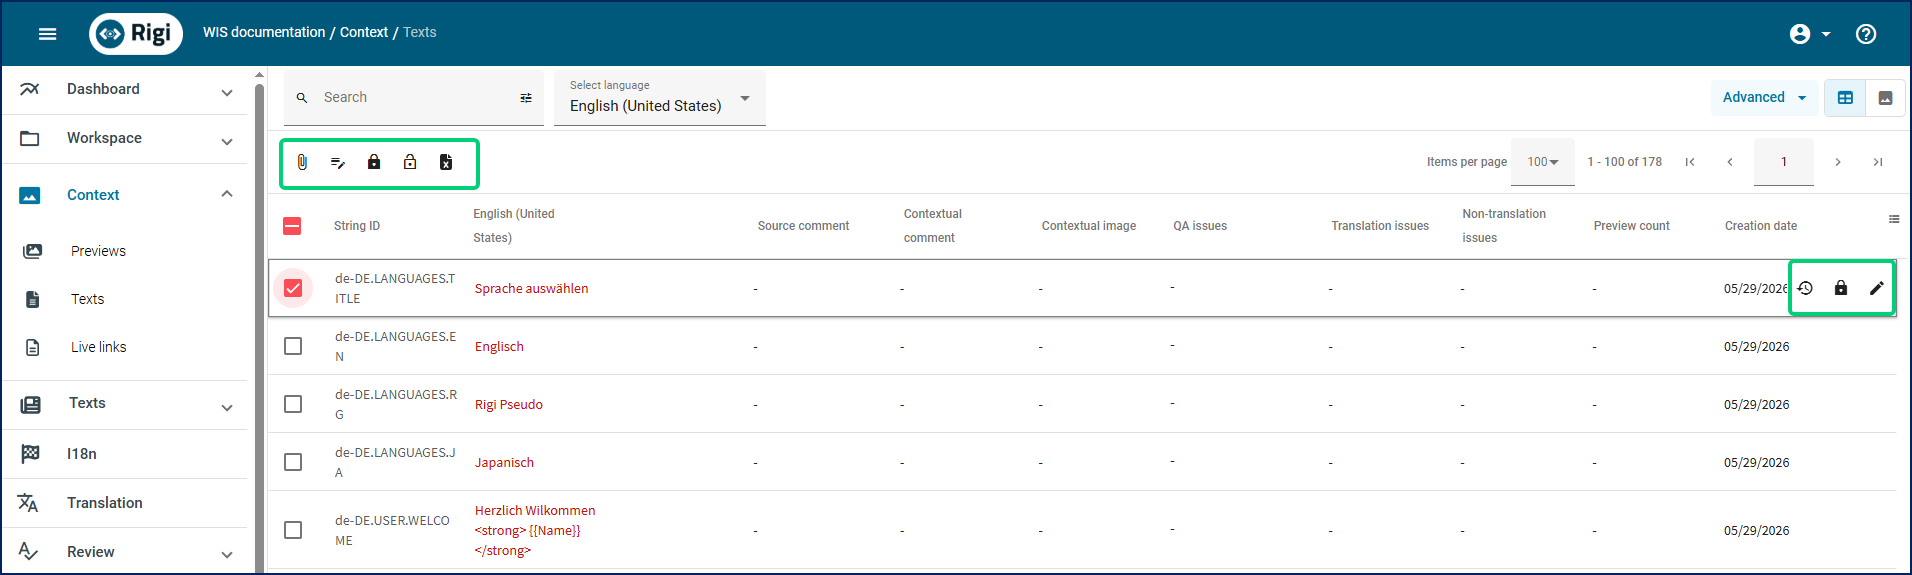This screenshot has height=575, width=1912.
Task: Open the user account menu icon
Action: [1800, 34]
